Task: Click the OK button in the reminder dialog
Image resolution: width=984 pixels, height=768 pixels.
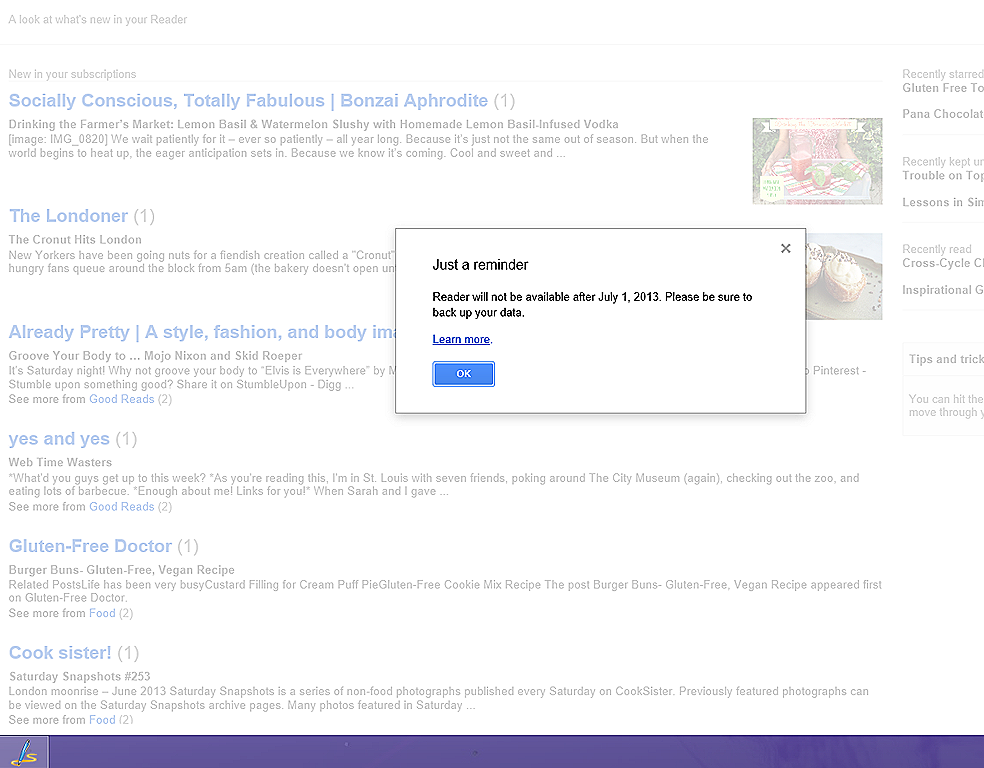Action: click(463, 374)
